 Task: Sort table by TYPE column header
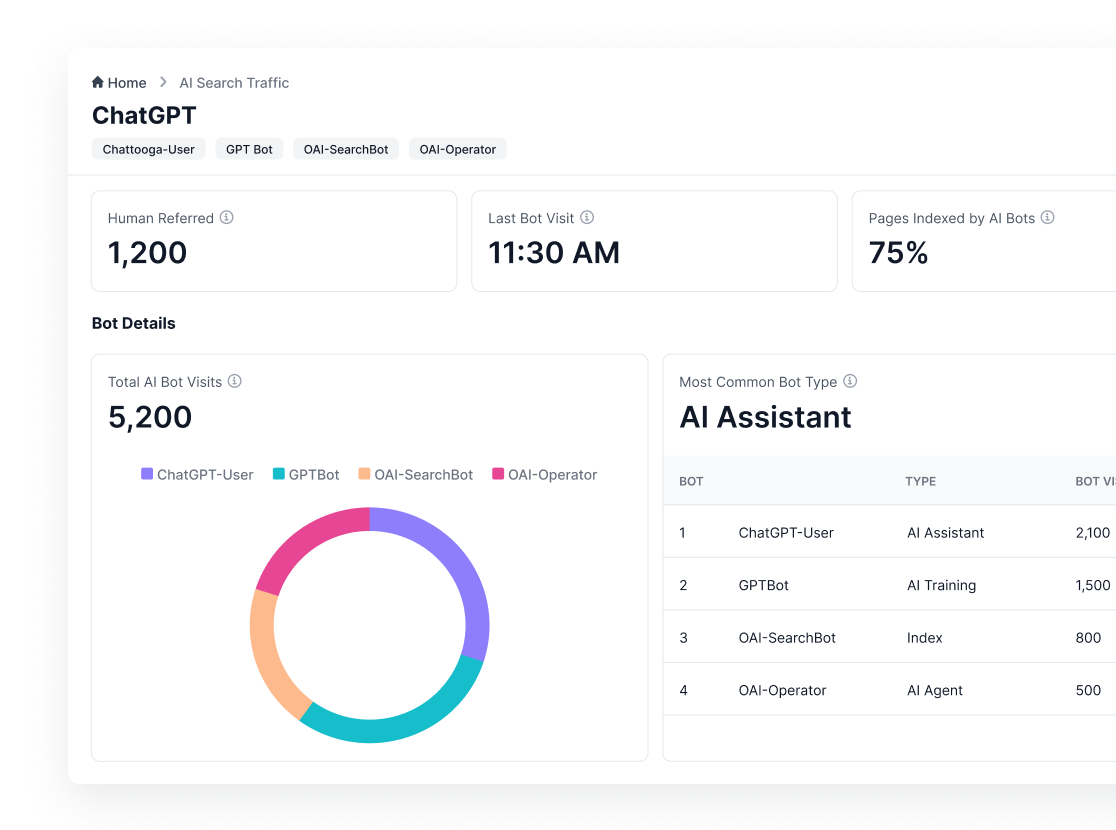[x=920, y=481]
